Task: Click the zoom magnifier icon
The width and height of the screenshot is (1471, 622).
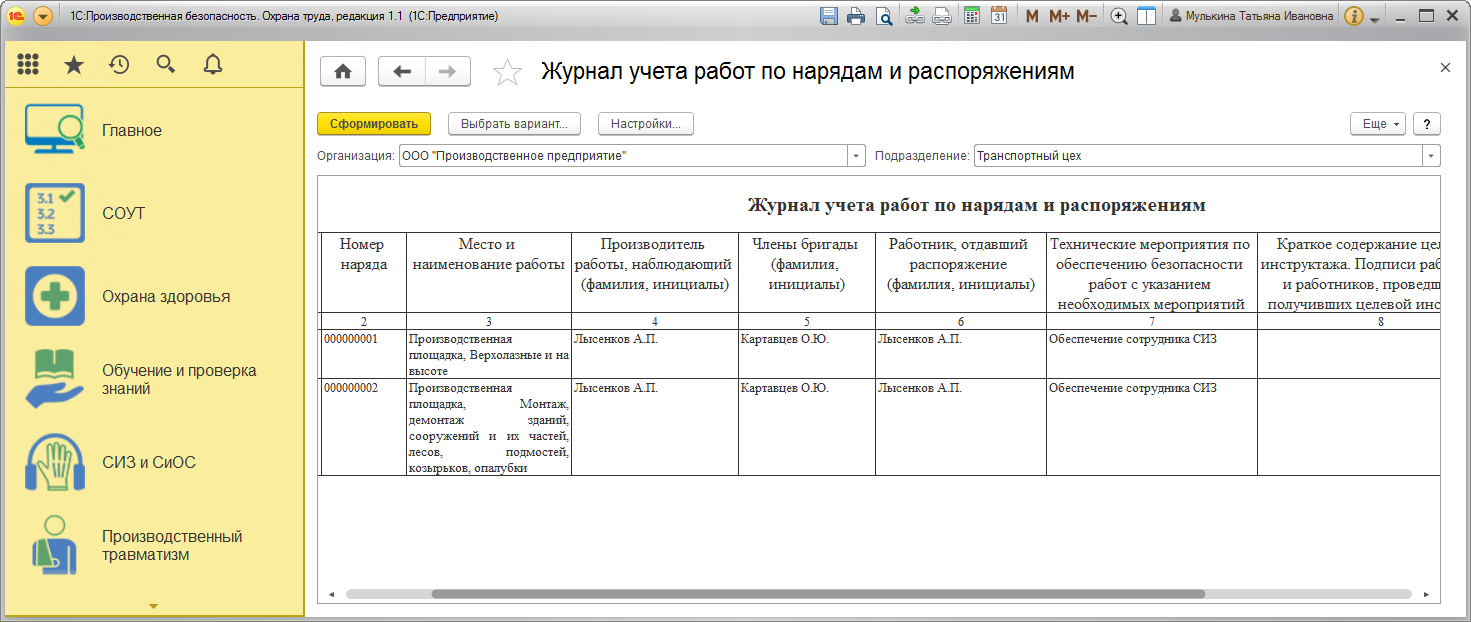Action: [x=1120, y=16]
